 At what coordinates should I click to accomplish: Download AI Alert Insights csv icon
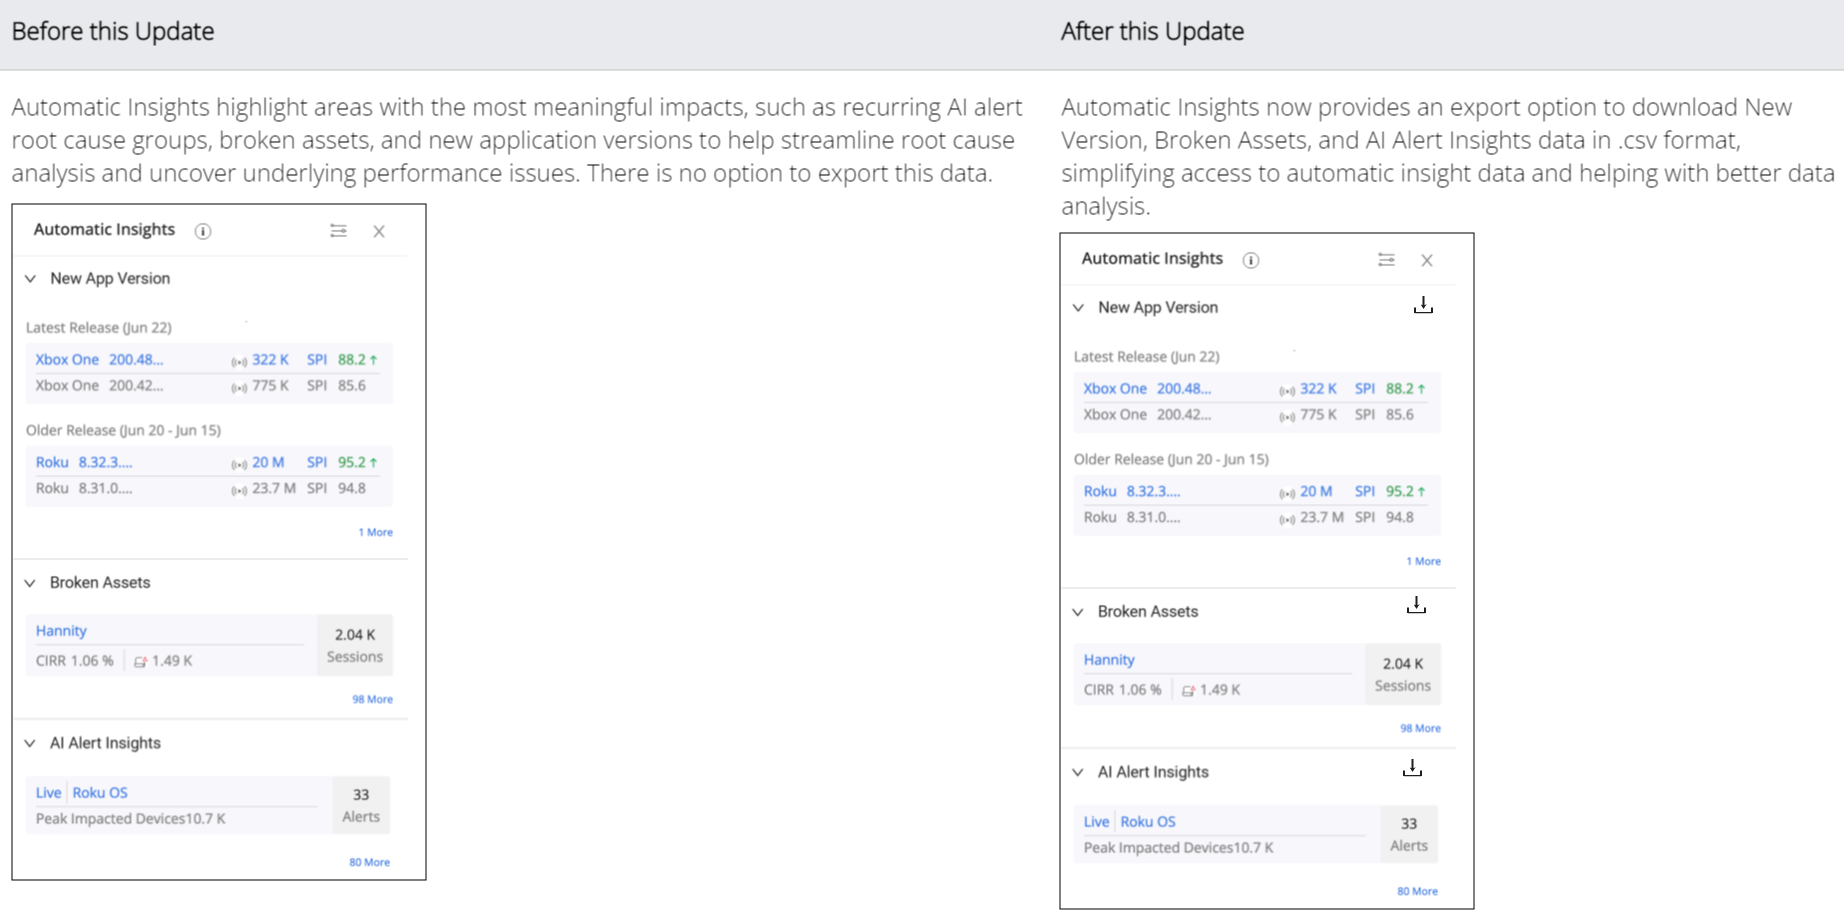1412,768
